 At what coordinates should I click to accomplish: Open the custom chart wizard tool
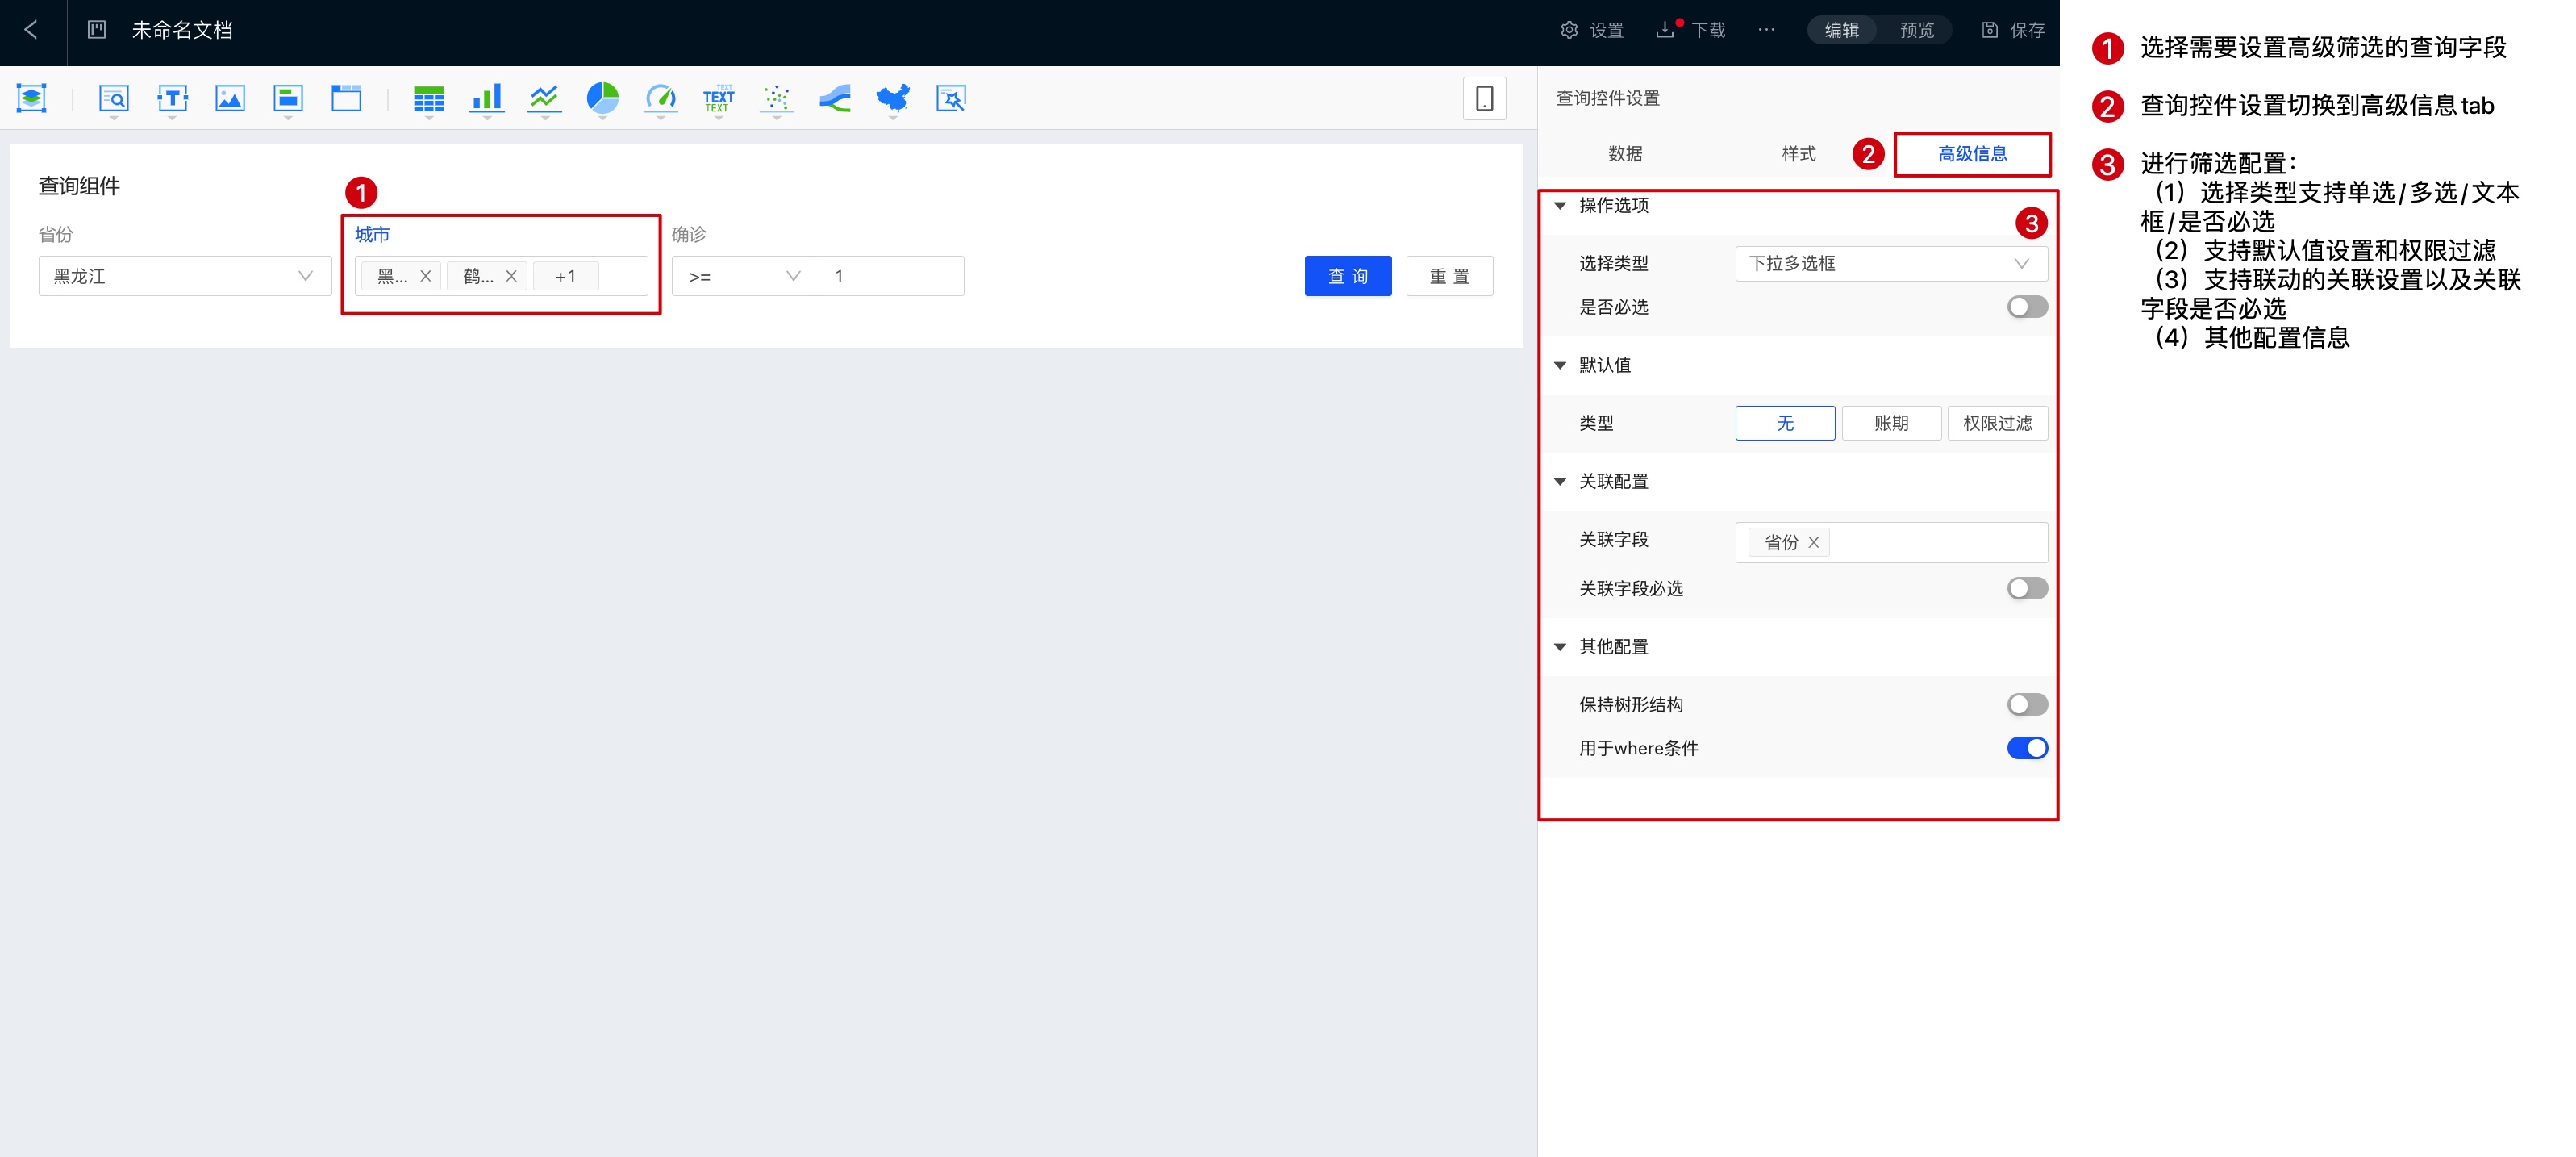(x=951, y=98)
